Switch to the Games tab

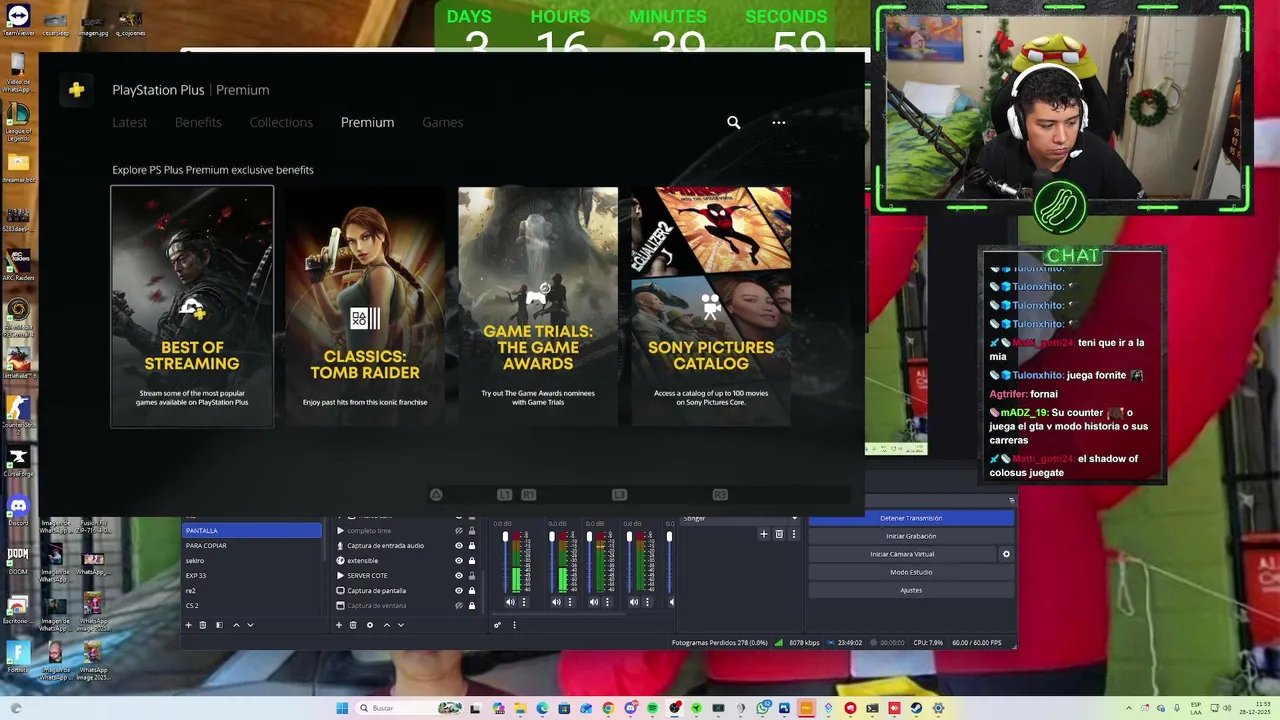coord(442,122)
